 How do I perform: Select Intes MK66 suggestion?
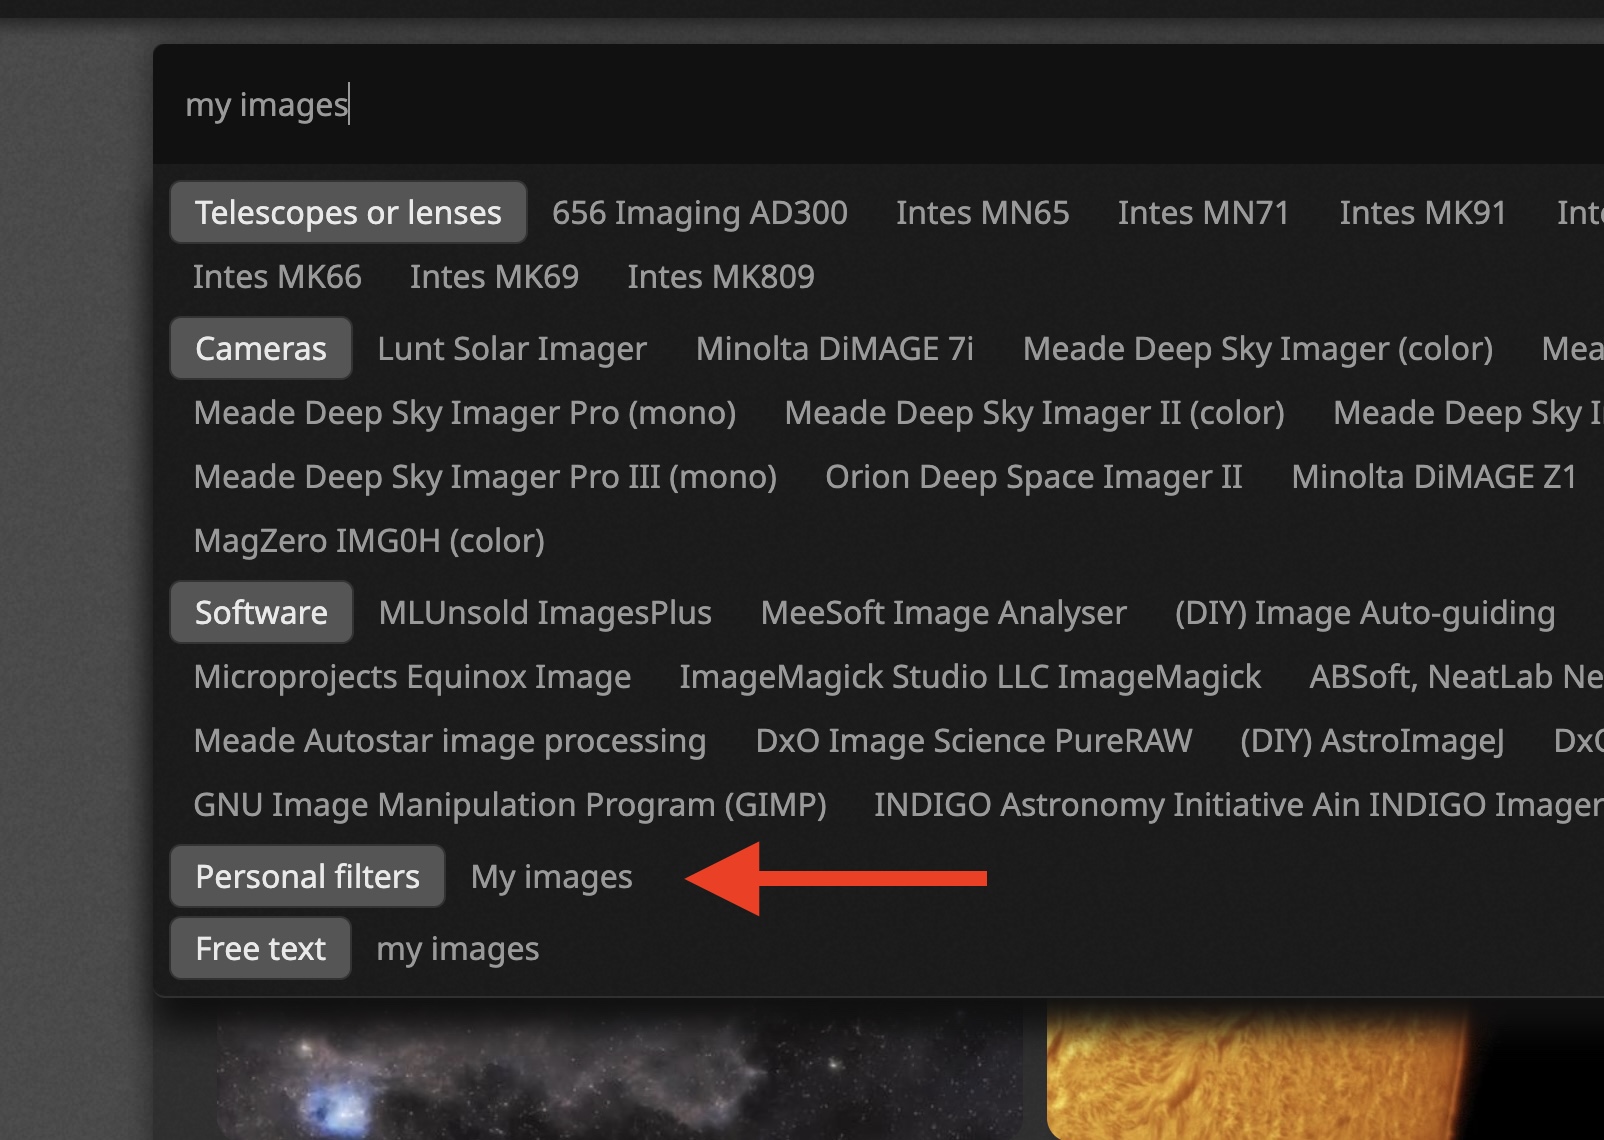pyautogui.click(x=277, y=276)
